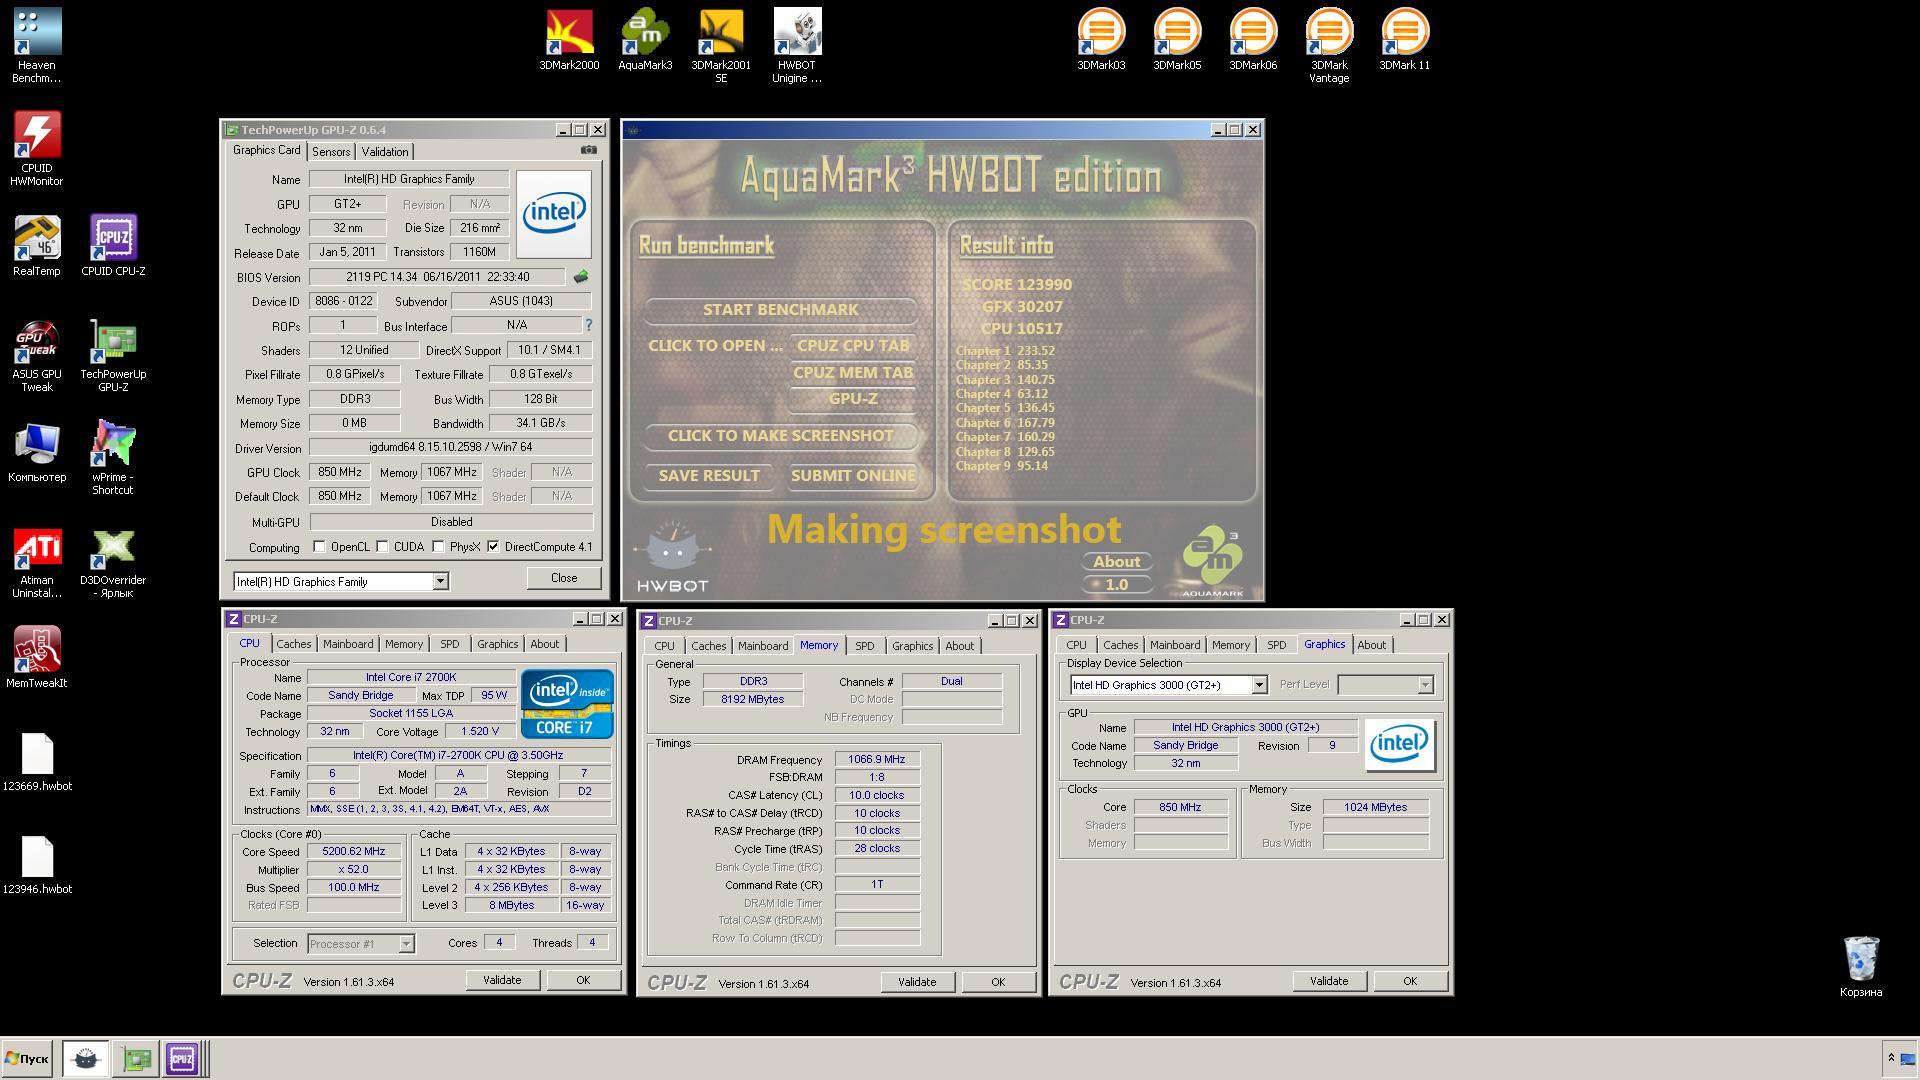Open 3DMark03 desktop shortcut
The width and height of the screenshot is (1920, 1080).
(1101, 40)
